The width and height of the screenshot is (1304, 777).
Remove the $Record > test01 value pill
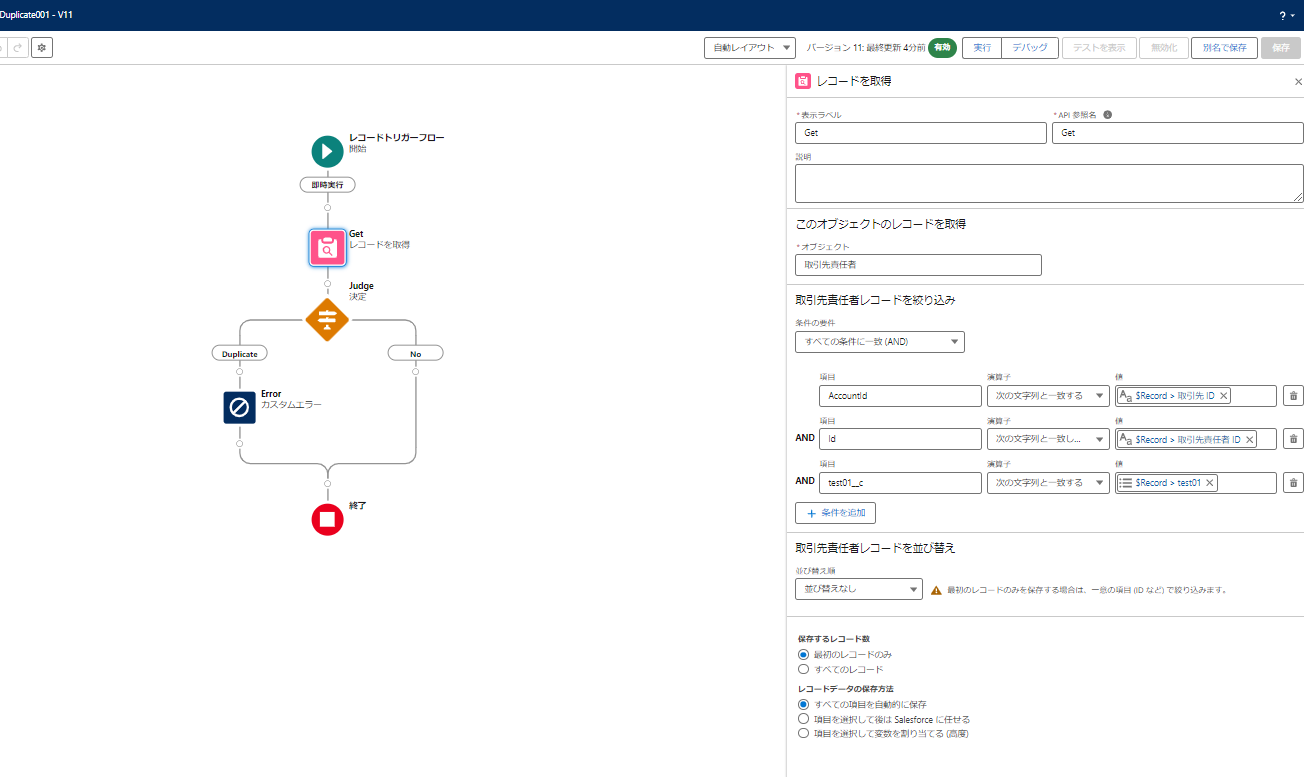point(1210,483)
